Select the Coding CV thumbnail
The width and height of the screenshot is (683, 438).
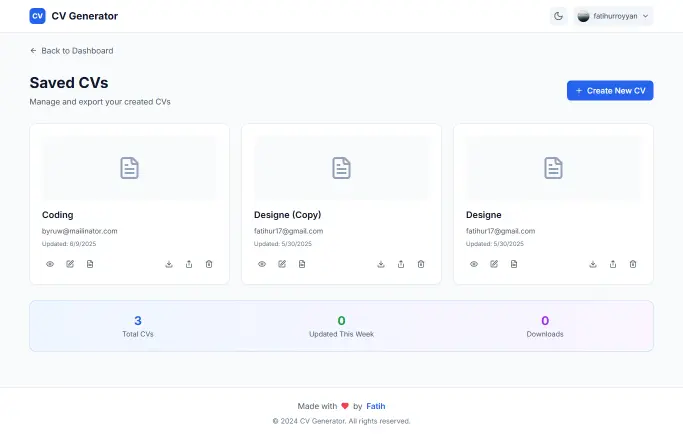coord(129,168)
